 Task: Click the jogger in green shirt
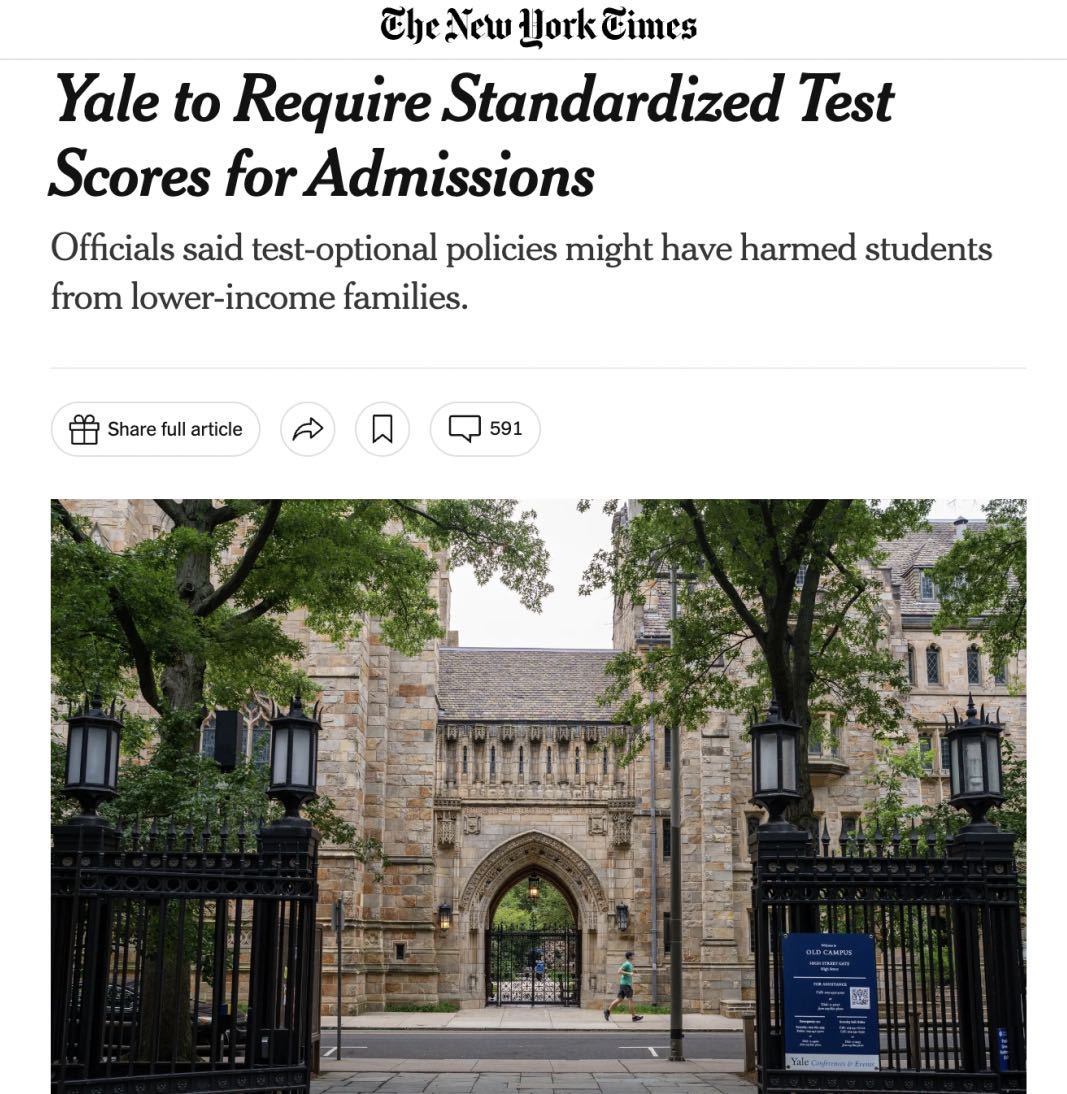pyautogui.click(x=624, y=987)
